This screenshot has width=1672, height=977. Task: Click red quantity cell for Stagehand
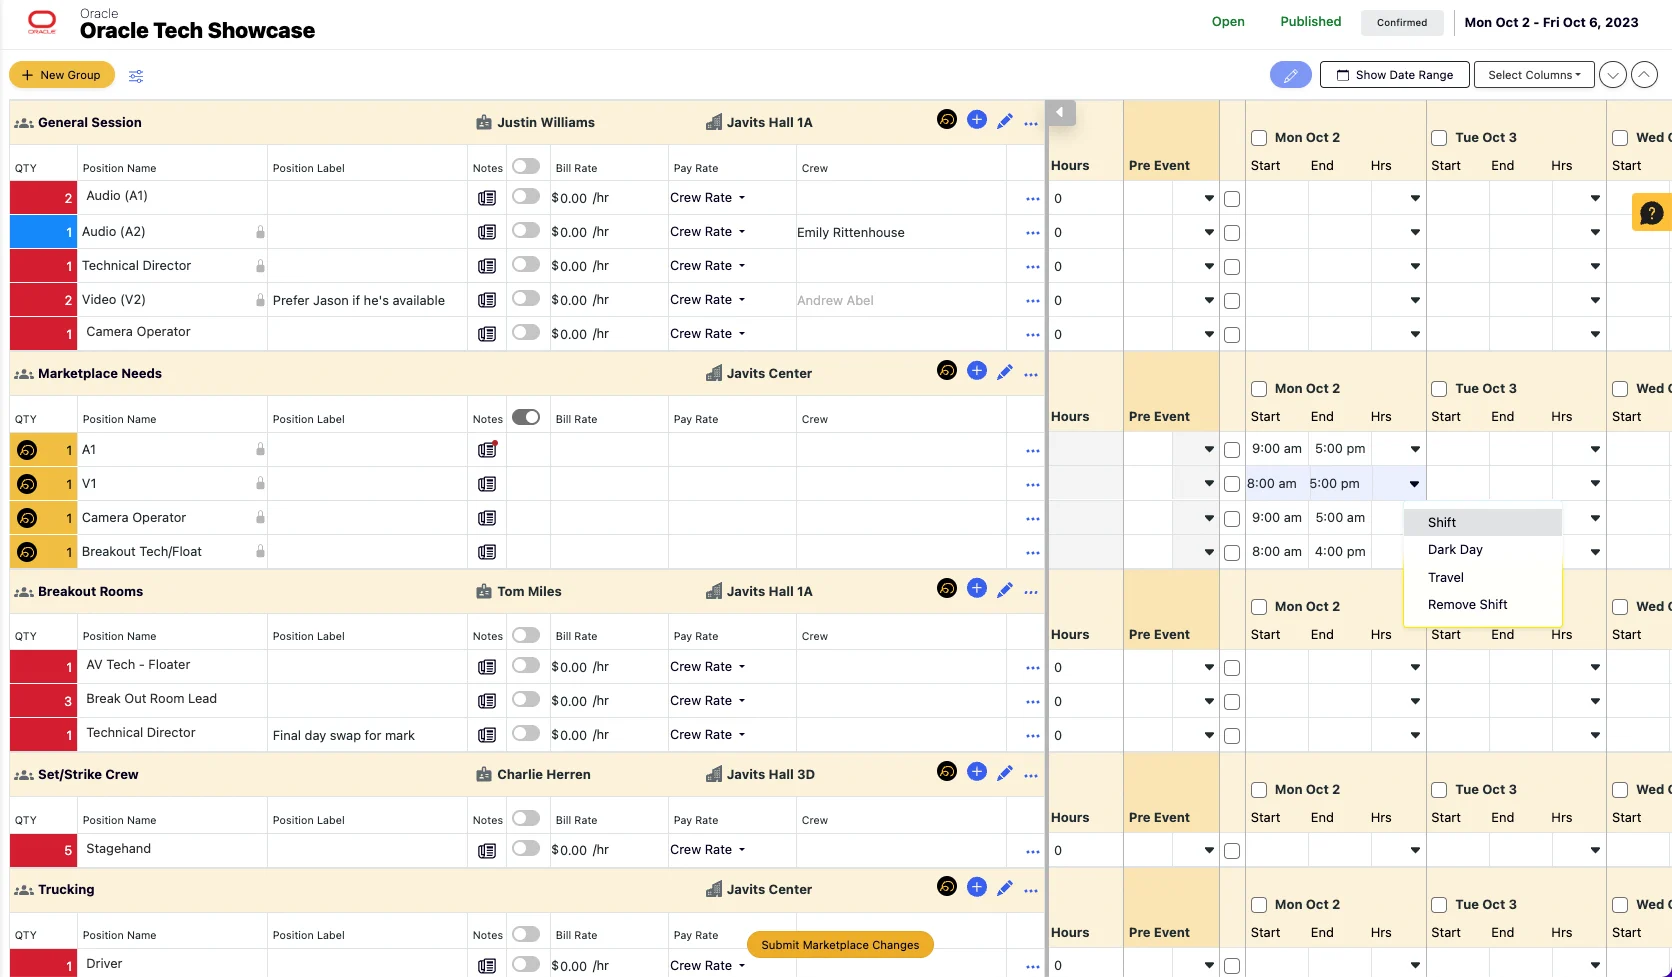43,850
